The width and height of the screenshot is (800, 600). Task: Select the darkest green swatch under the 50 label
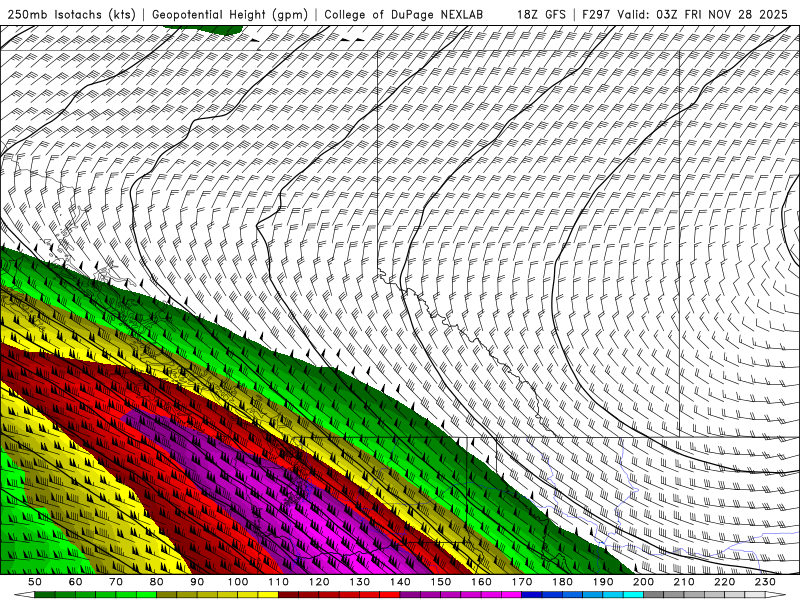click(x=44, y=594)
